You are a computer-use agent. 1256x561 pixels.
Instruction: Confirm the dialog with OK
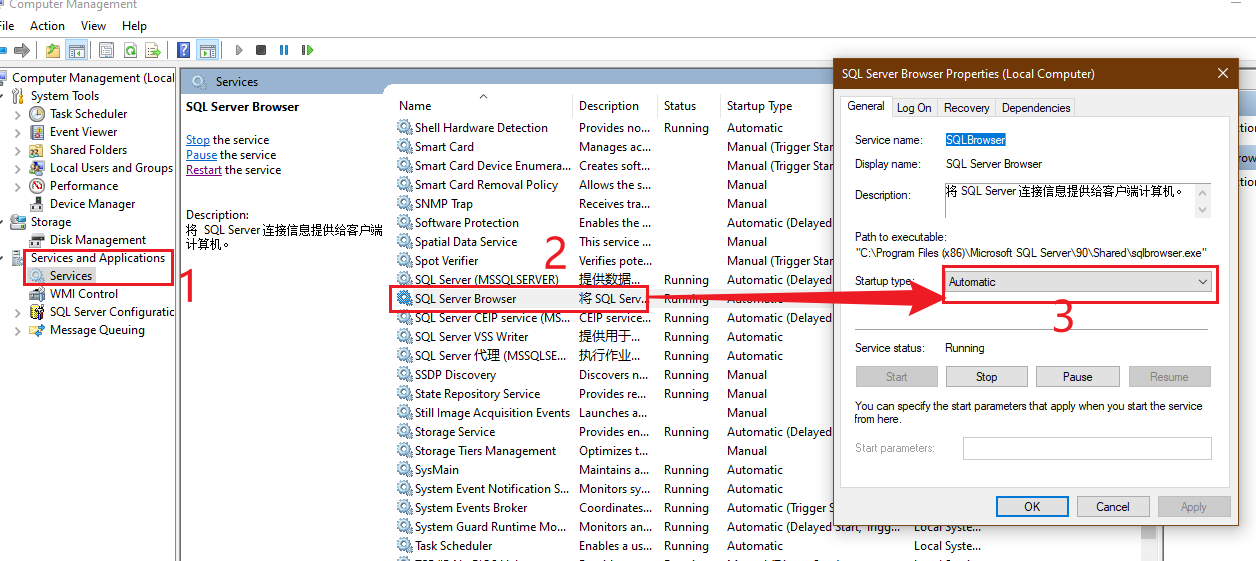1032,507
